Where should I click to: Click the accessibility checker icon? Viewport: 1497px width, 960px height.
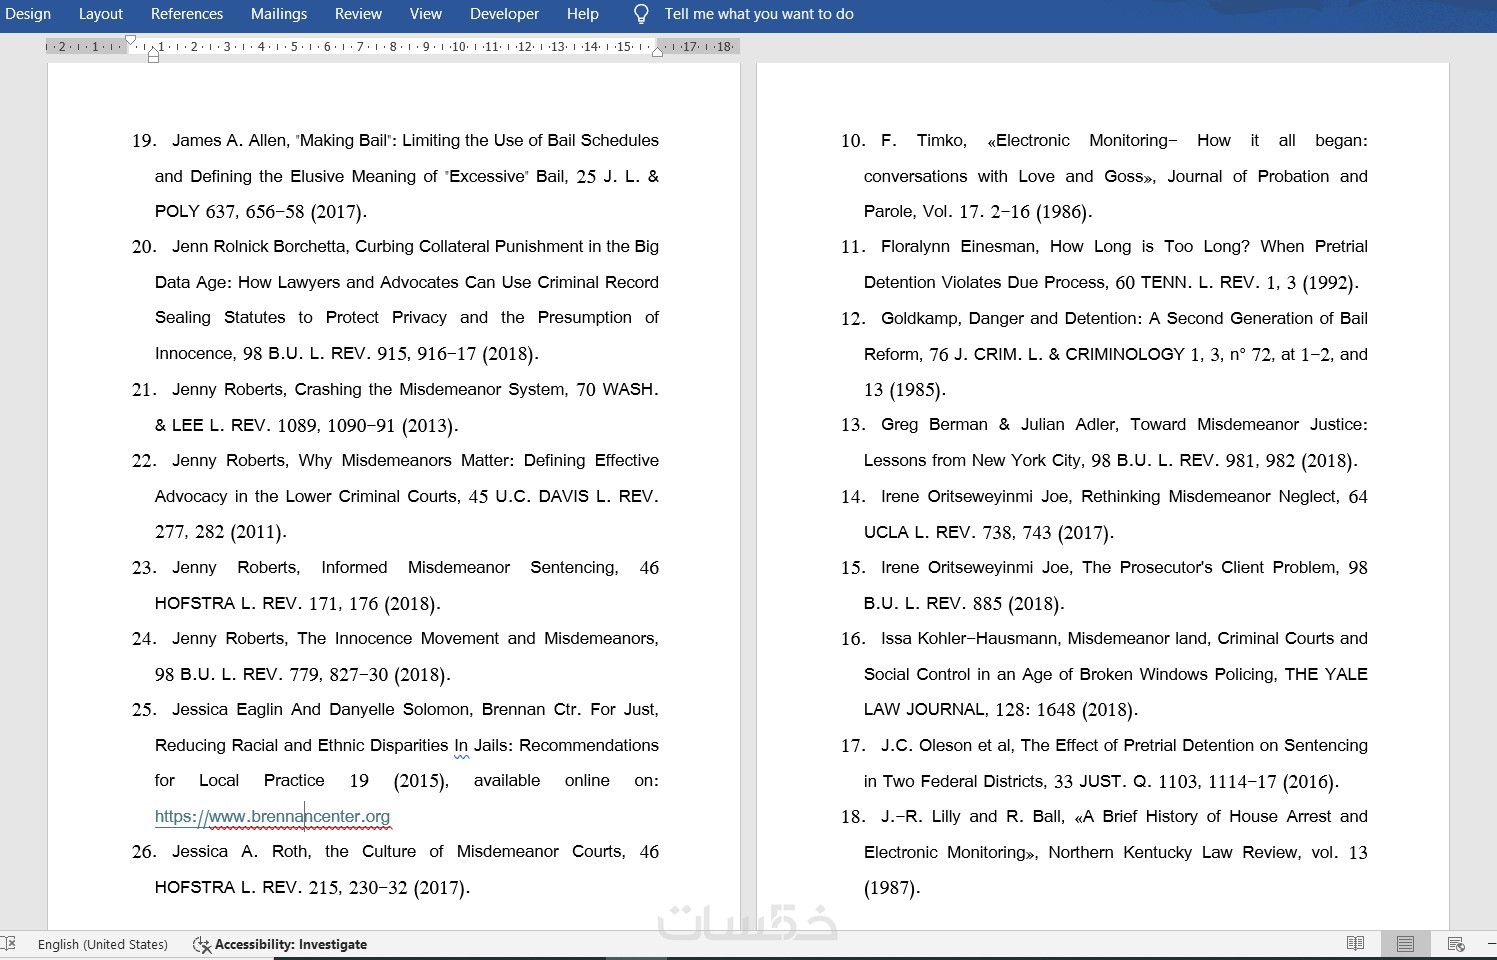coord(201,944)
